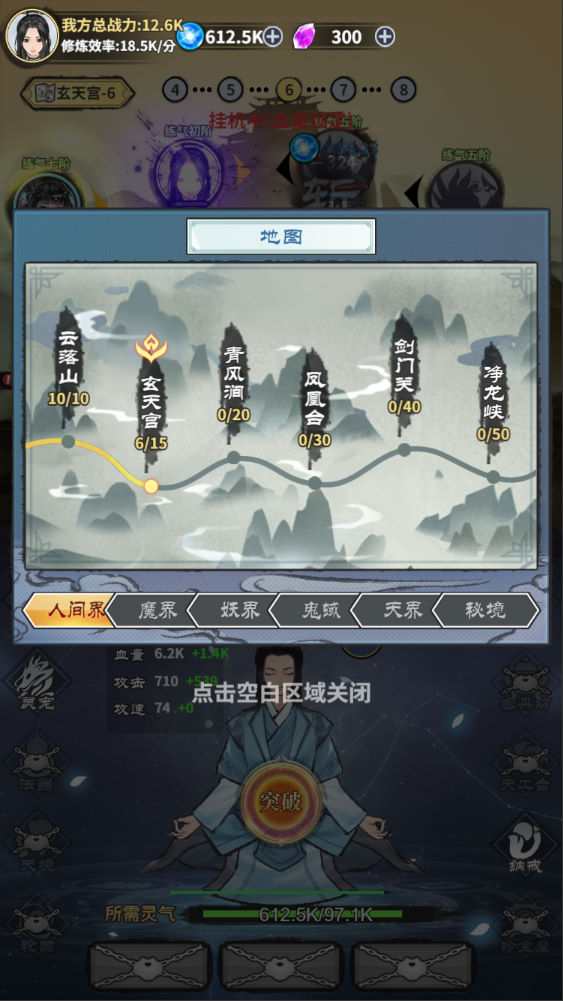Viewport: 563px width, 1001px height.
Task: Switch to the 妖界 tab
Action: coord(236,610)
